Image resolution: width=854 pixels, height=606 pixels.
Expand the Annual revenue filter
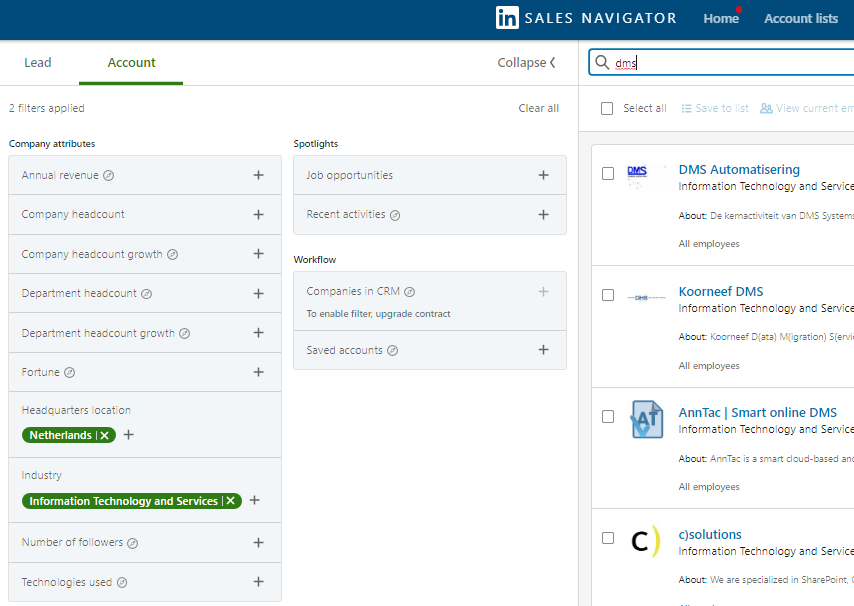coord(258,175)
